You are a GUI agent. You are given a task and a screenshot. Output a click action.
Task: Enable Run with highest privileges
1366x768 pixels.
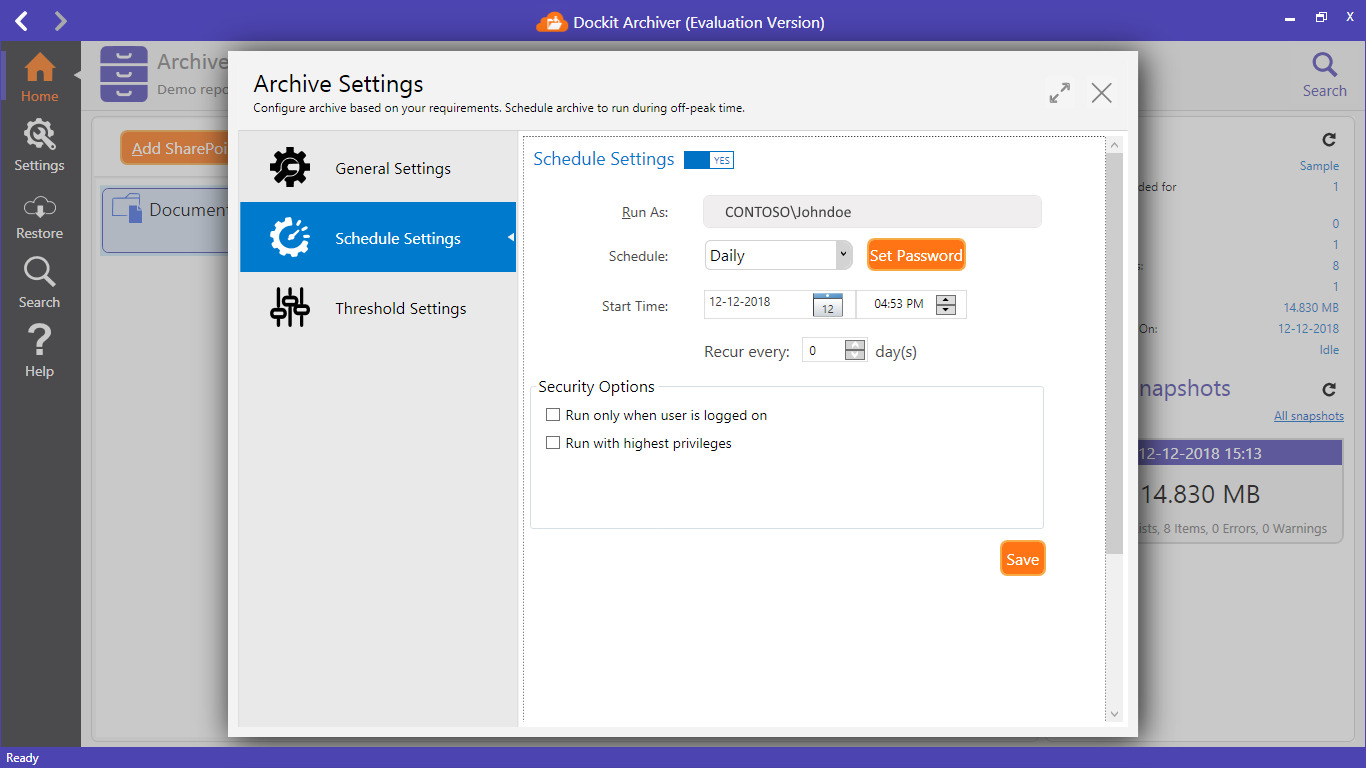click(552, 443)
